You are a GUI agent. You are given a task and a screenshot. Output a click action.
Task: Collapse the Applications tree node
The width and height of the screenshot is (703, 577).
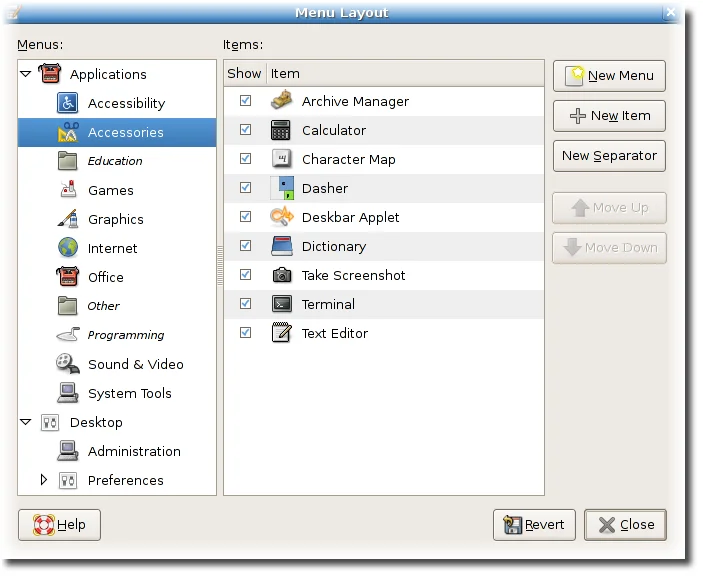point(26,74)
